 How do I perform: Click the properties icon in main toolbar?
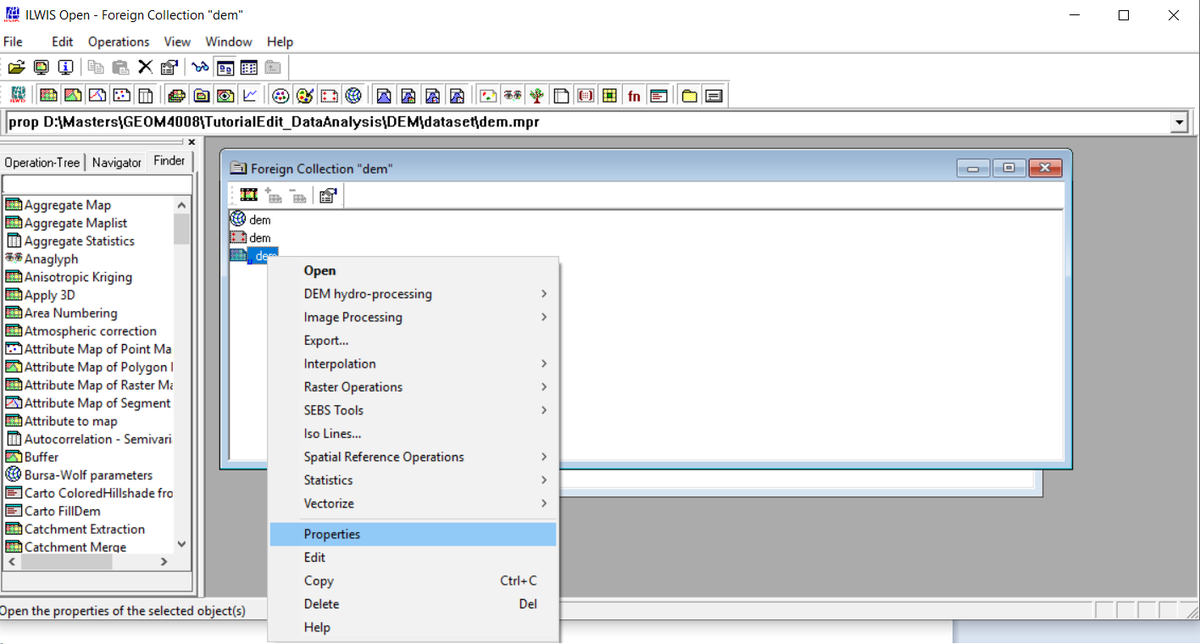click(169, 67)
